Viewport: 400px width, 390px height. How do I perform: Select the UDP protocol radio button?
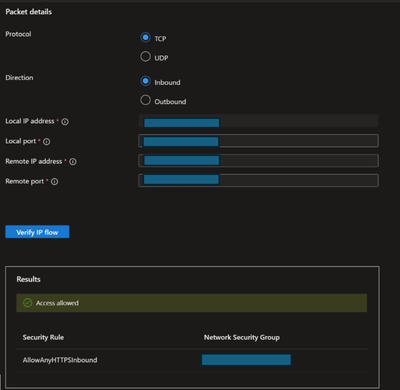(145, 56)
